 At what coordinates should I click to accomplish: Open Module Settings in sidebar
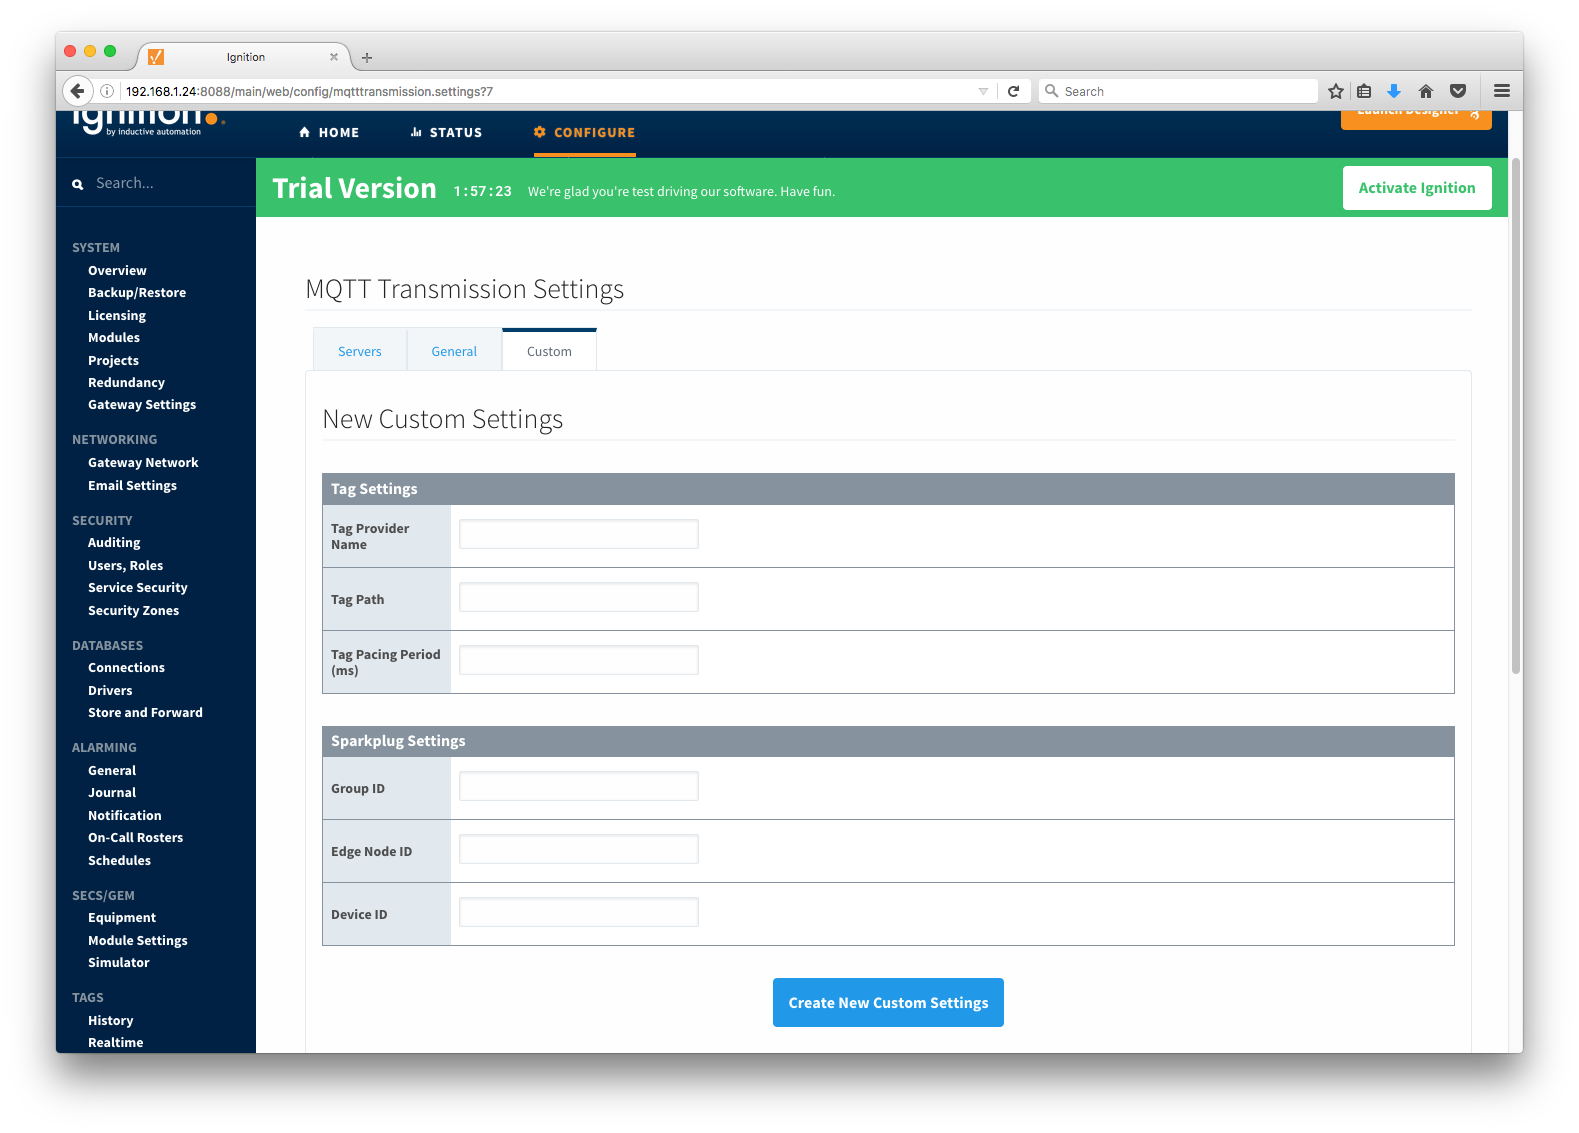(x=138, y=940)
